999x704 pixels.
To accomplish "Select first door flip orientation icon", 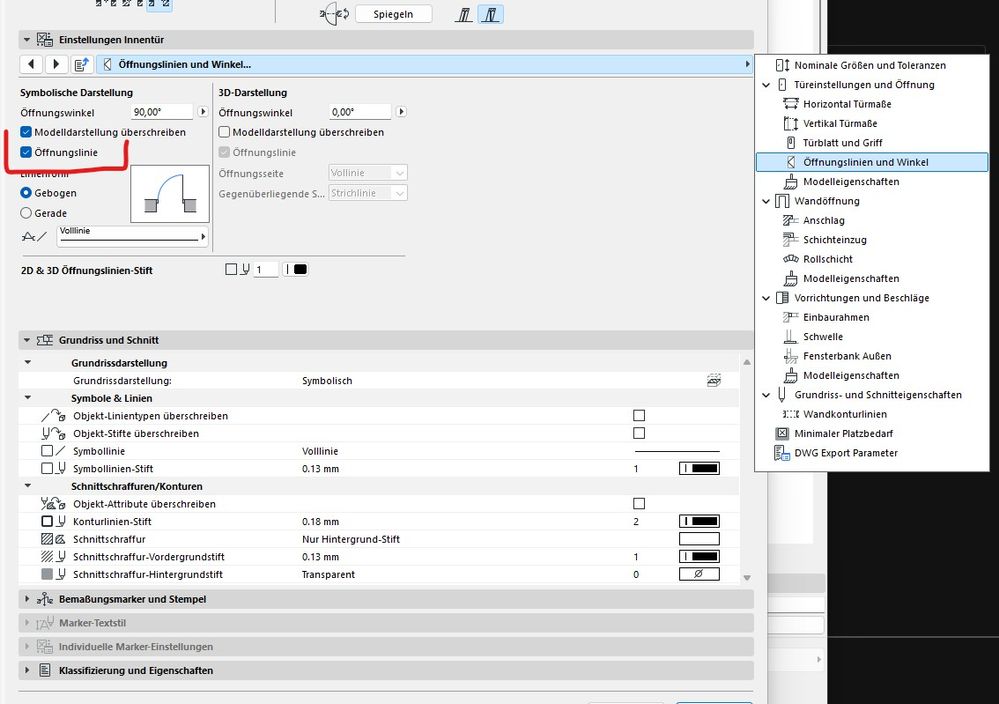I will tap(463, 14).
